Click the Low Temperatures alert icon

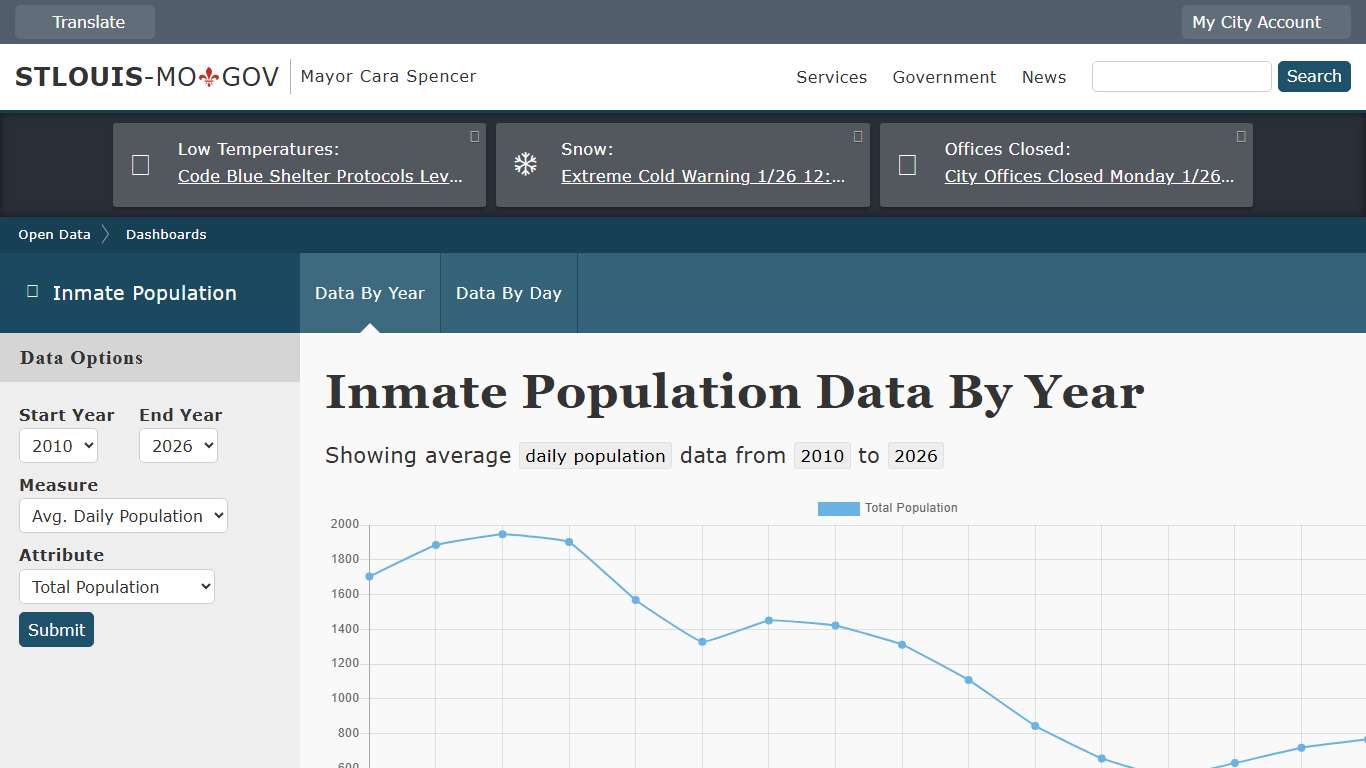pyautogui.click(x=140, y=164)
